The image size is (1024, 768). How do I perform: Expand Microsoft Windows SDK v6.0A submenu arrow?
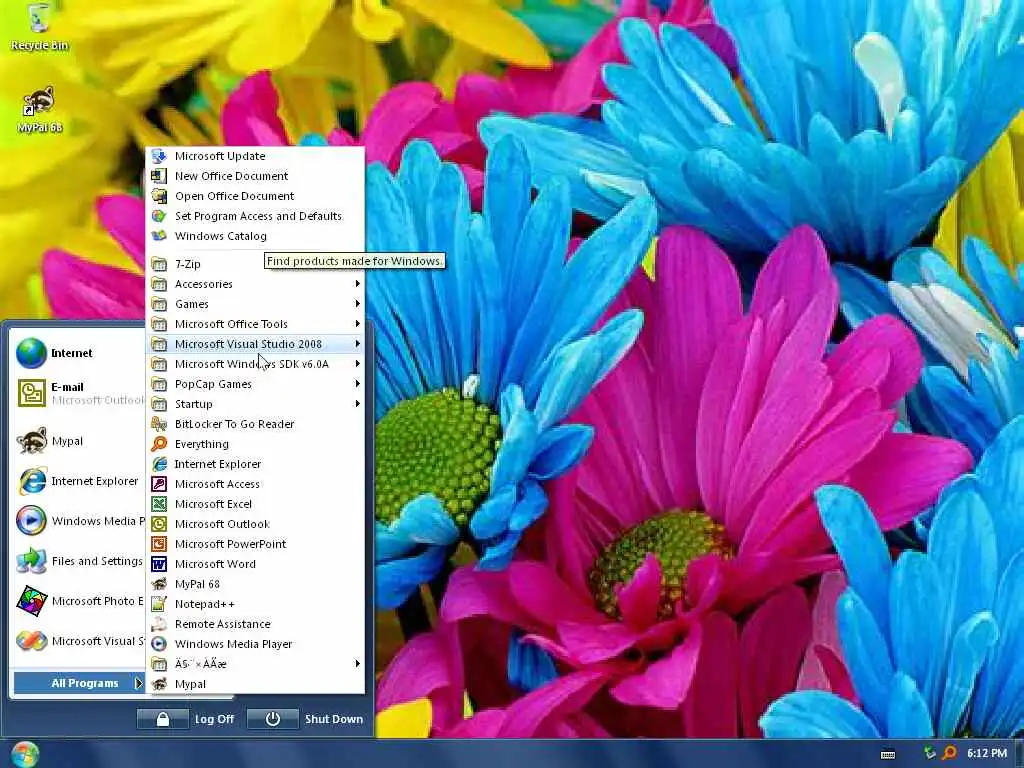click(x=357, y=364)
